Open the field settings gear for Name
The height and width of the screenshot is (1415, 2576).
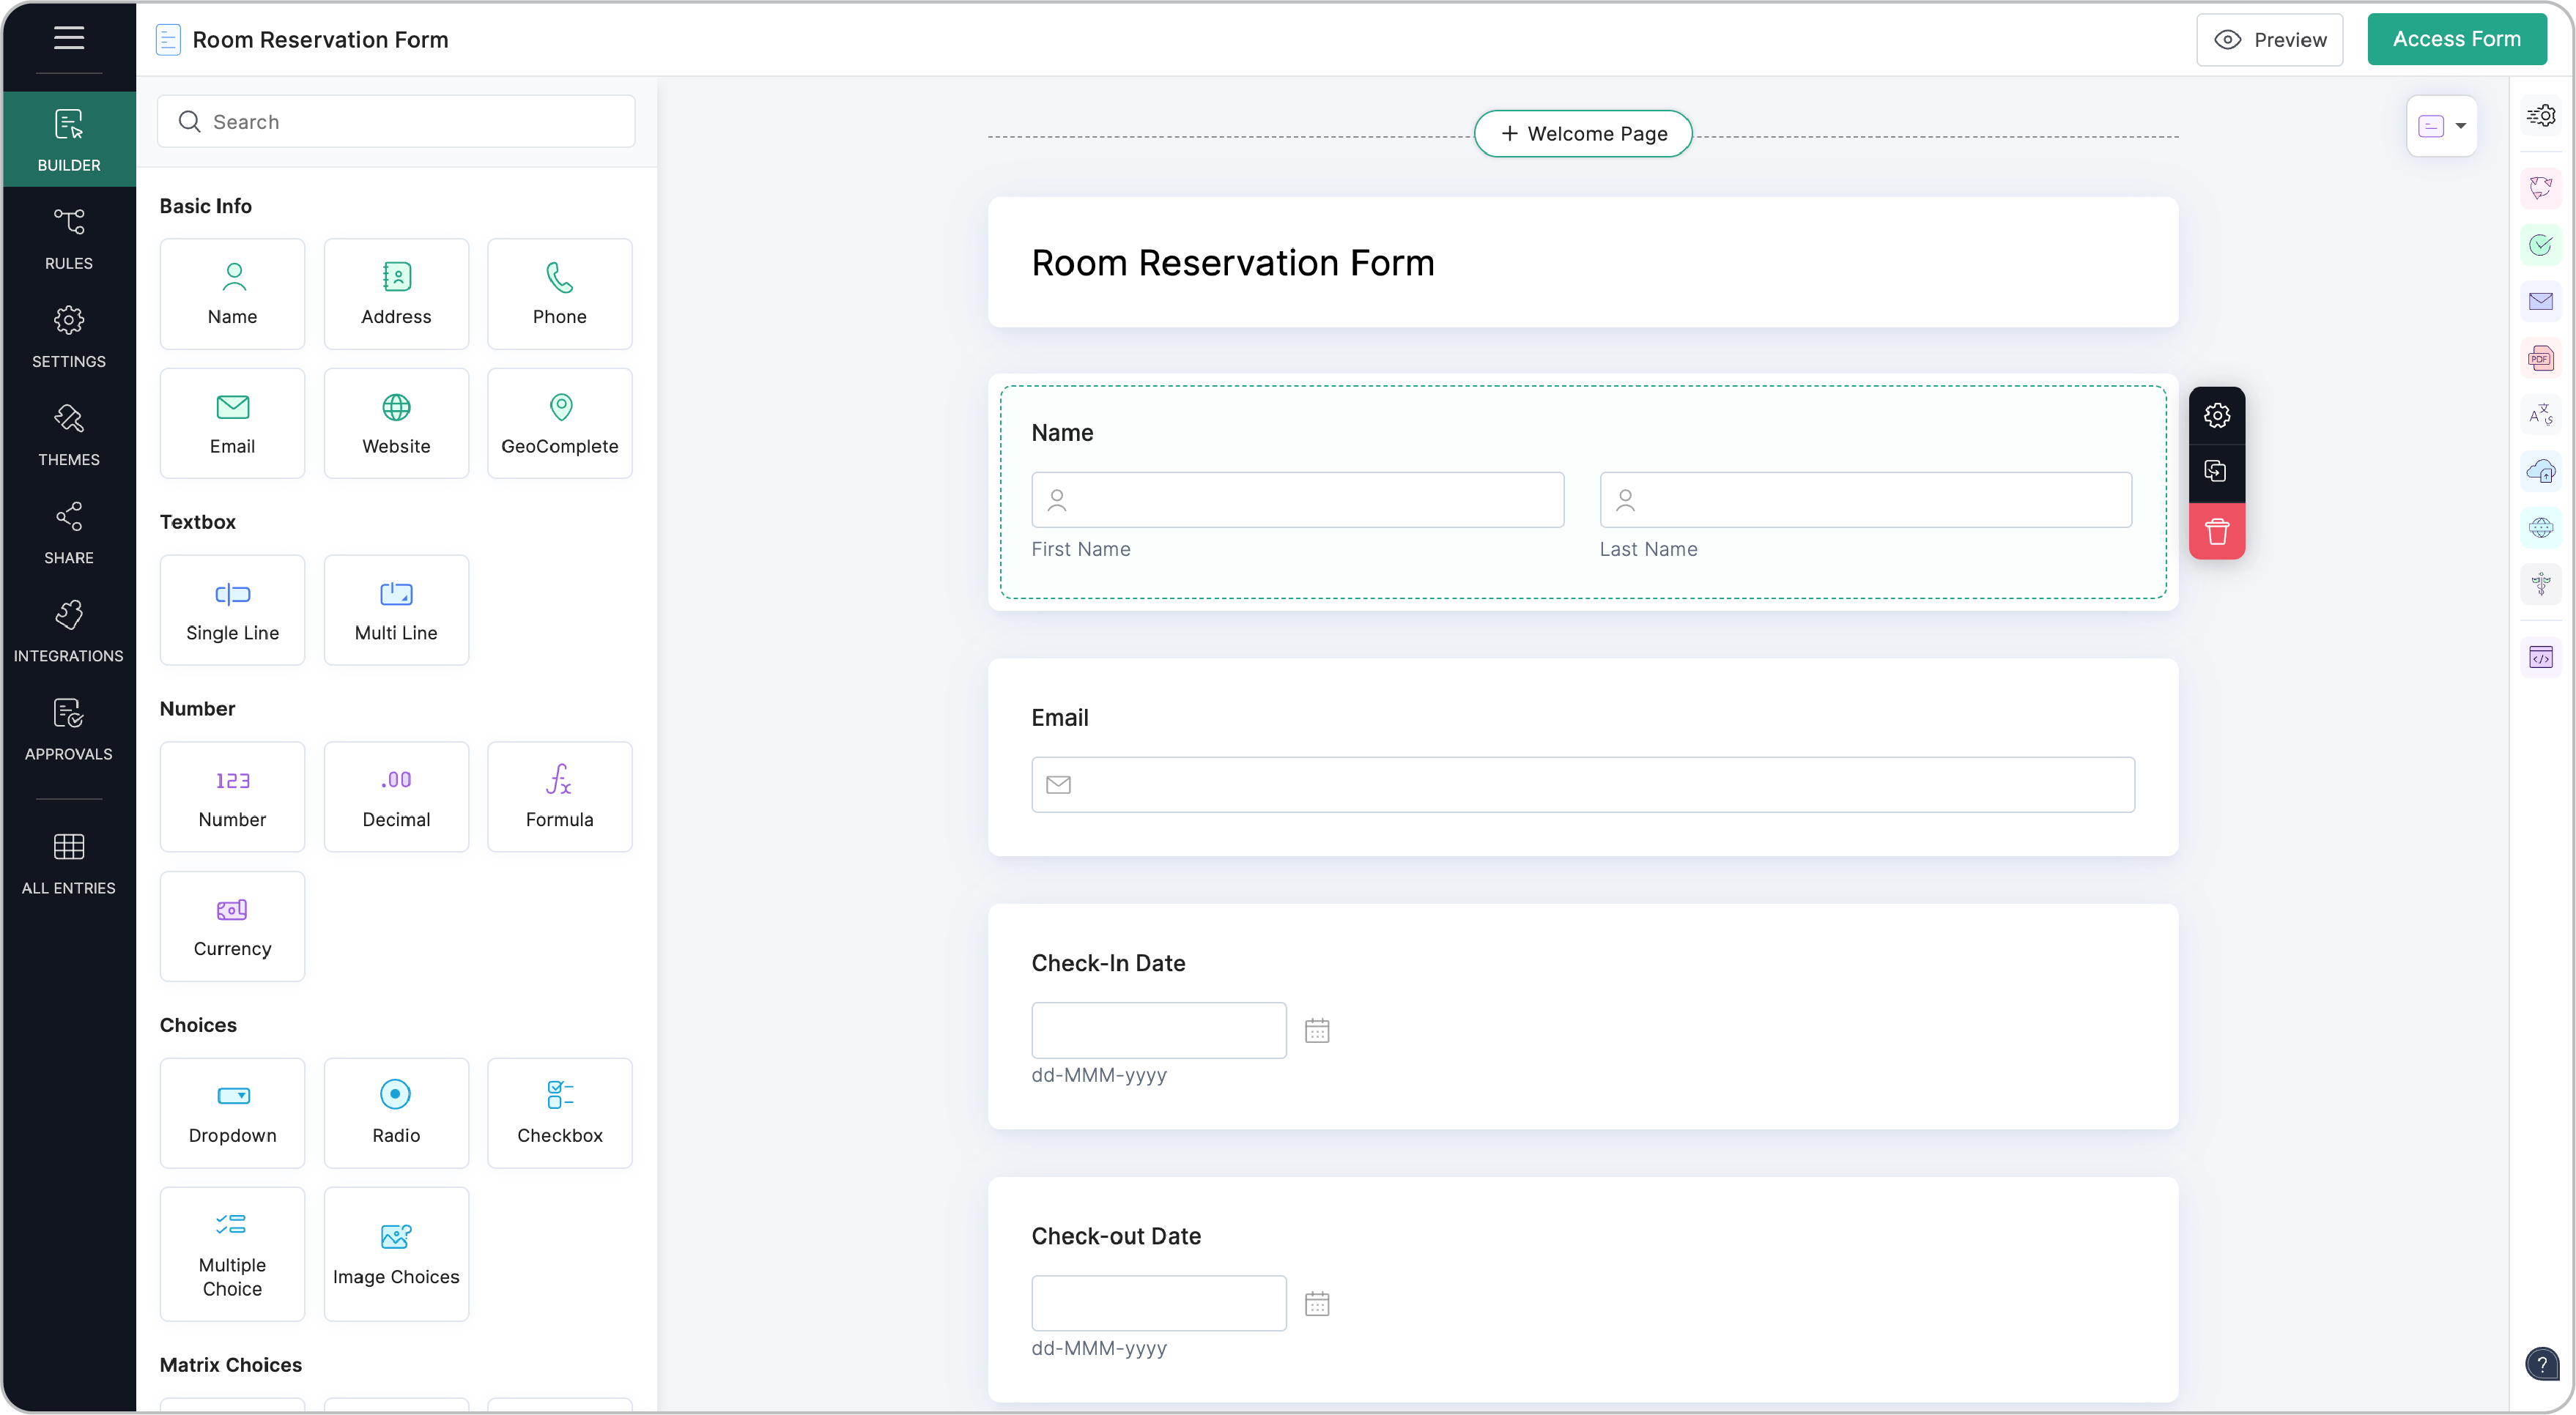(x=2216, y=415)
